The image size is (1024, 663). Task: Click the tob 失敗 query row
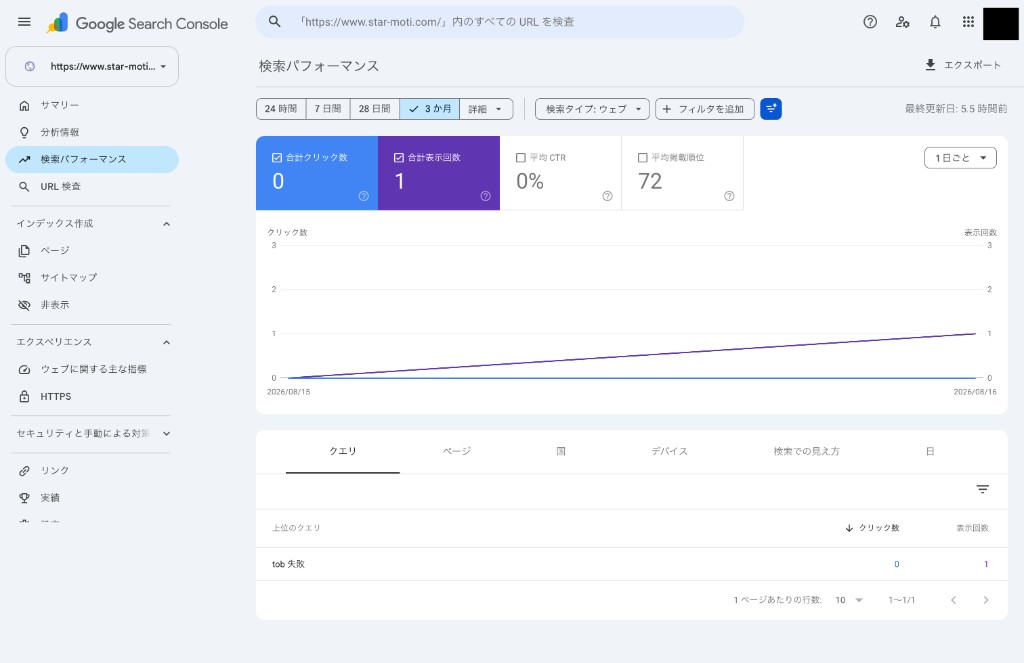[x=632, y=564]
